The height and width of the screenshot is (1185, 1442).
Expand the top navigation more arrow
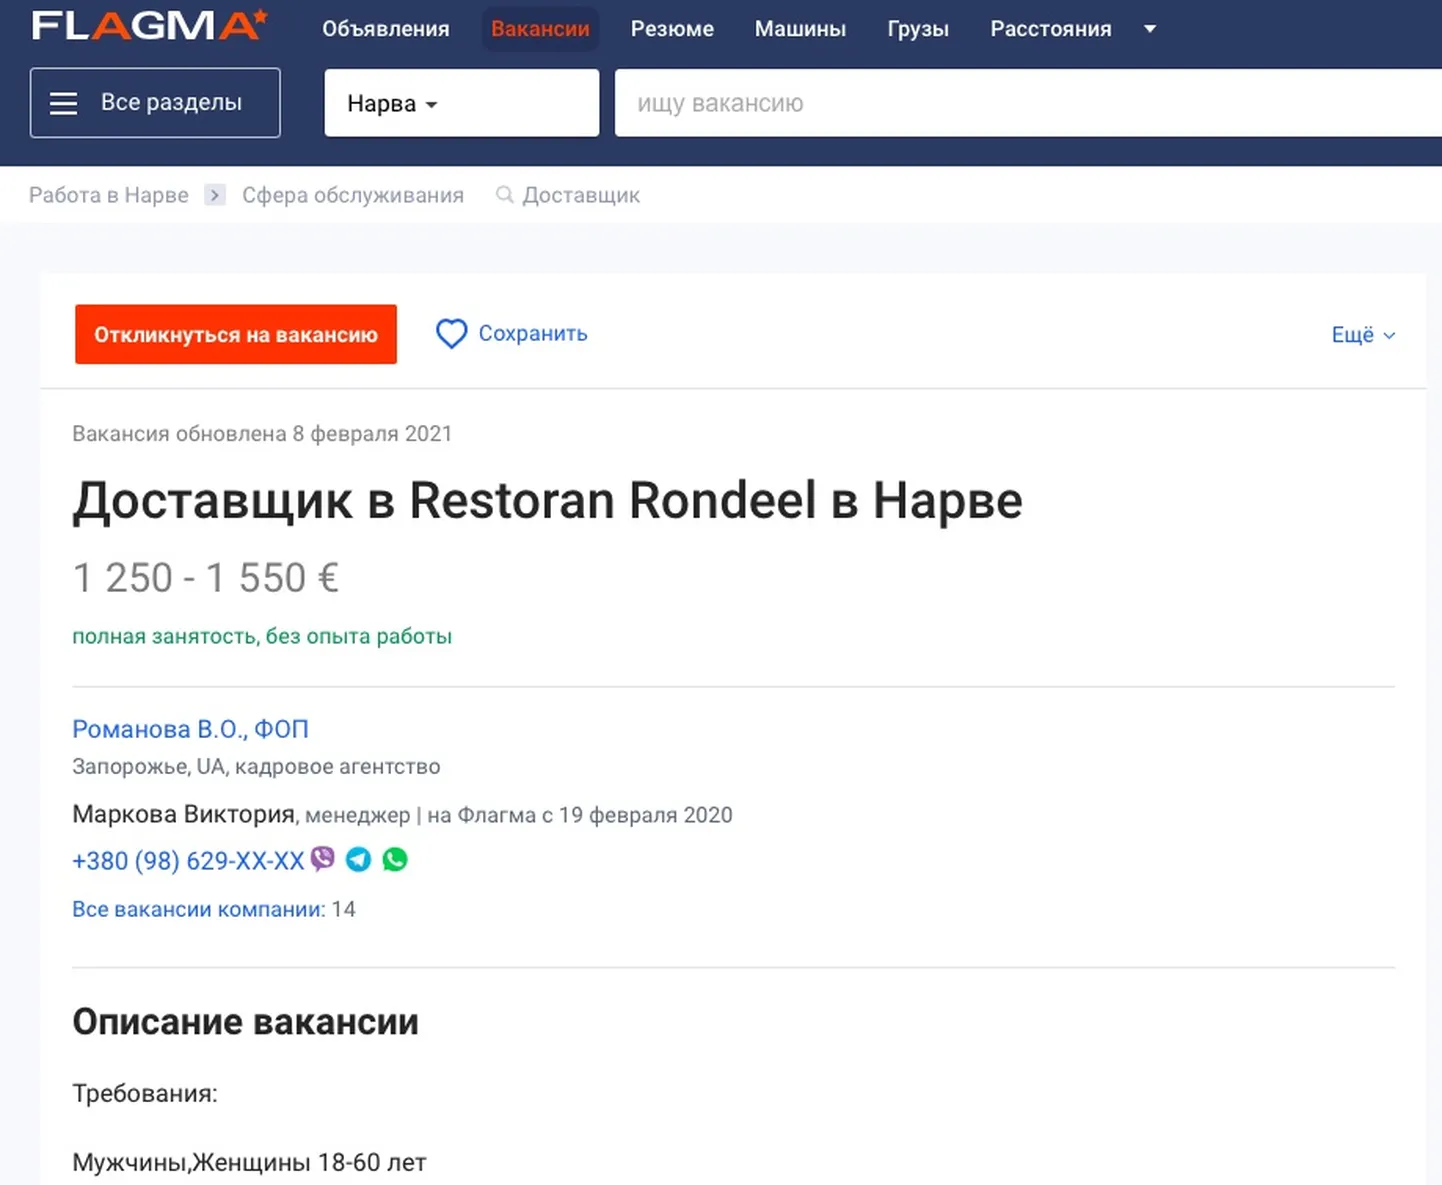click(x=1150, y=29)
